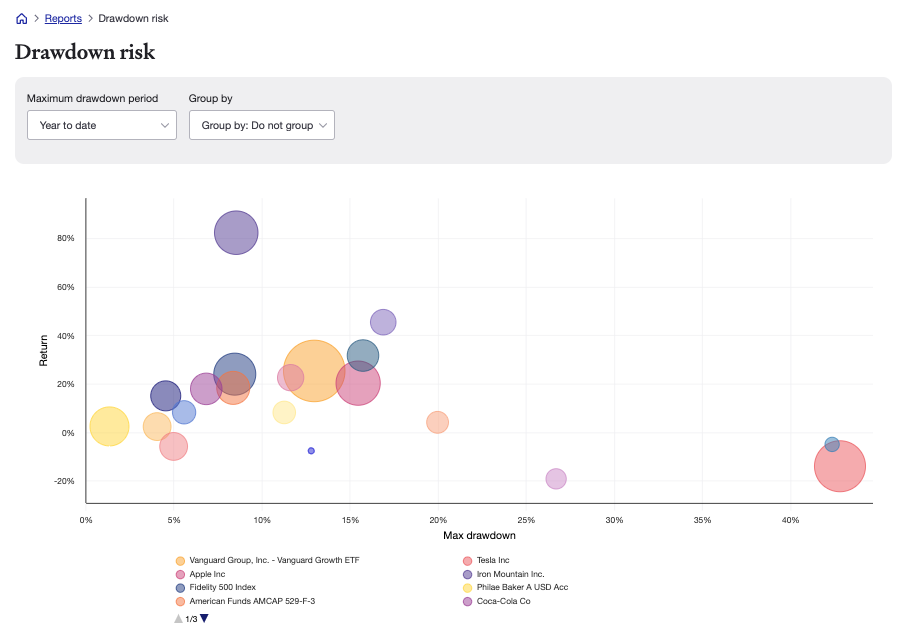This screenshot has width=901, height=637.
Task: Open the Group by dropdown
Action: click(x=261, y=125)
